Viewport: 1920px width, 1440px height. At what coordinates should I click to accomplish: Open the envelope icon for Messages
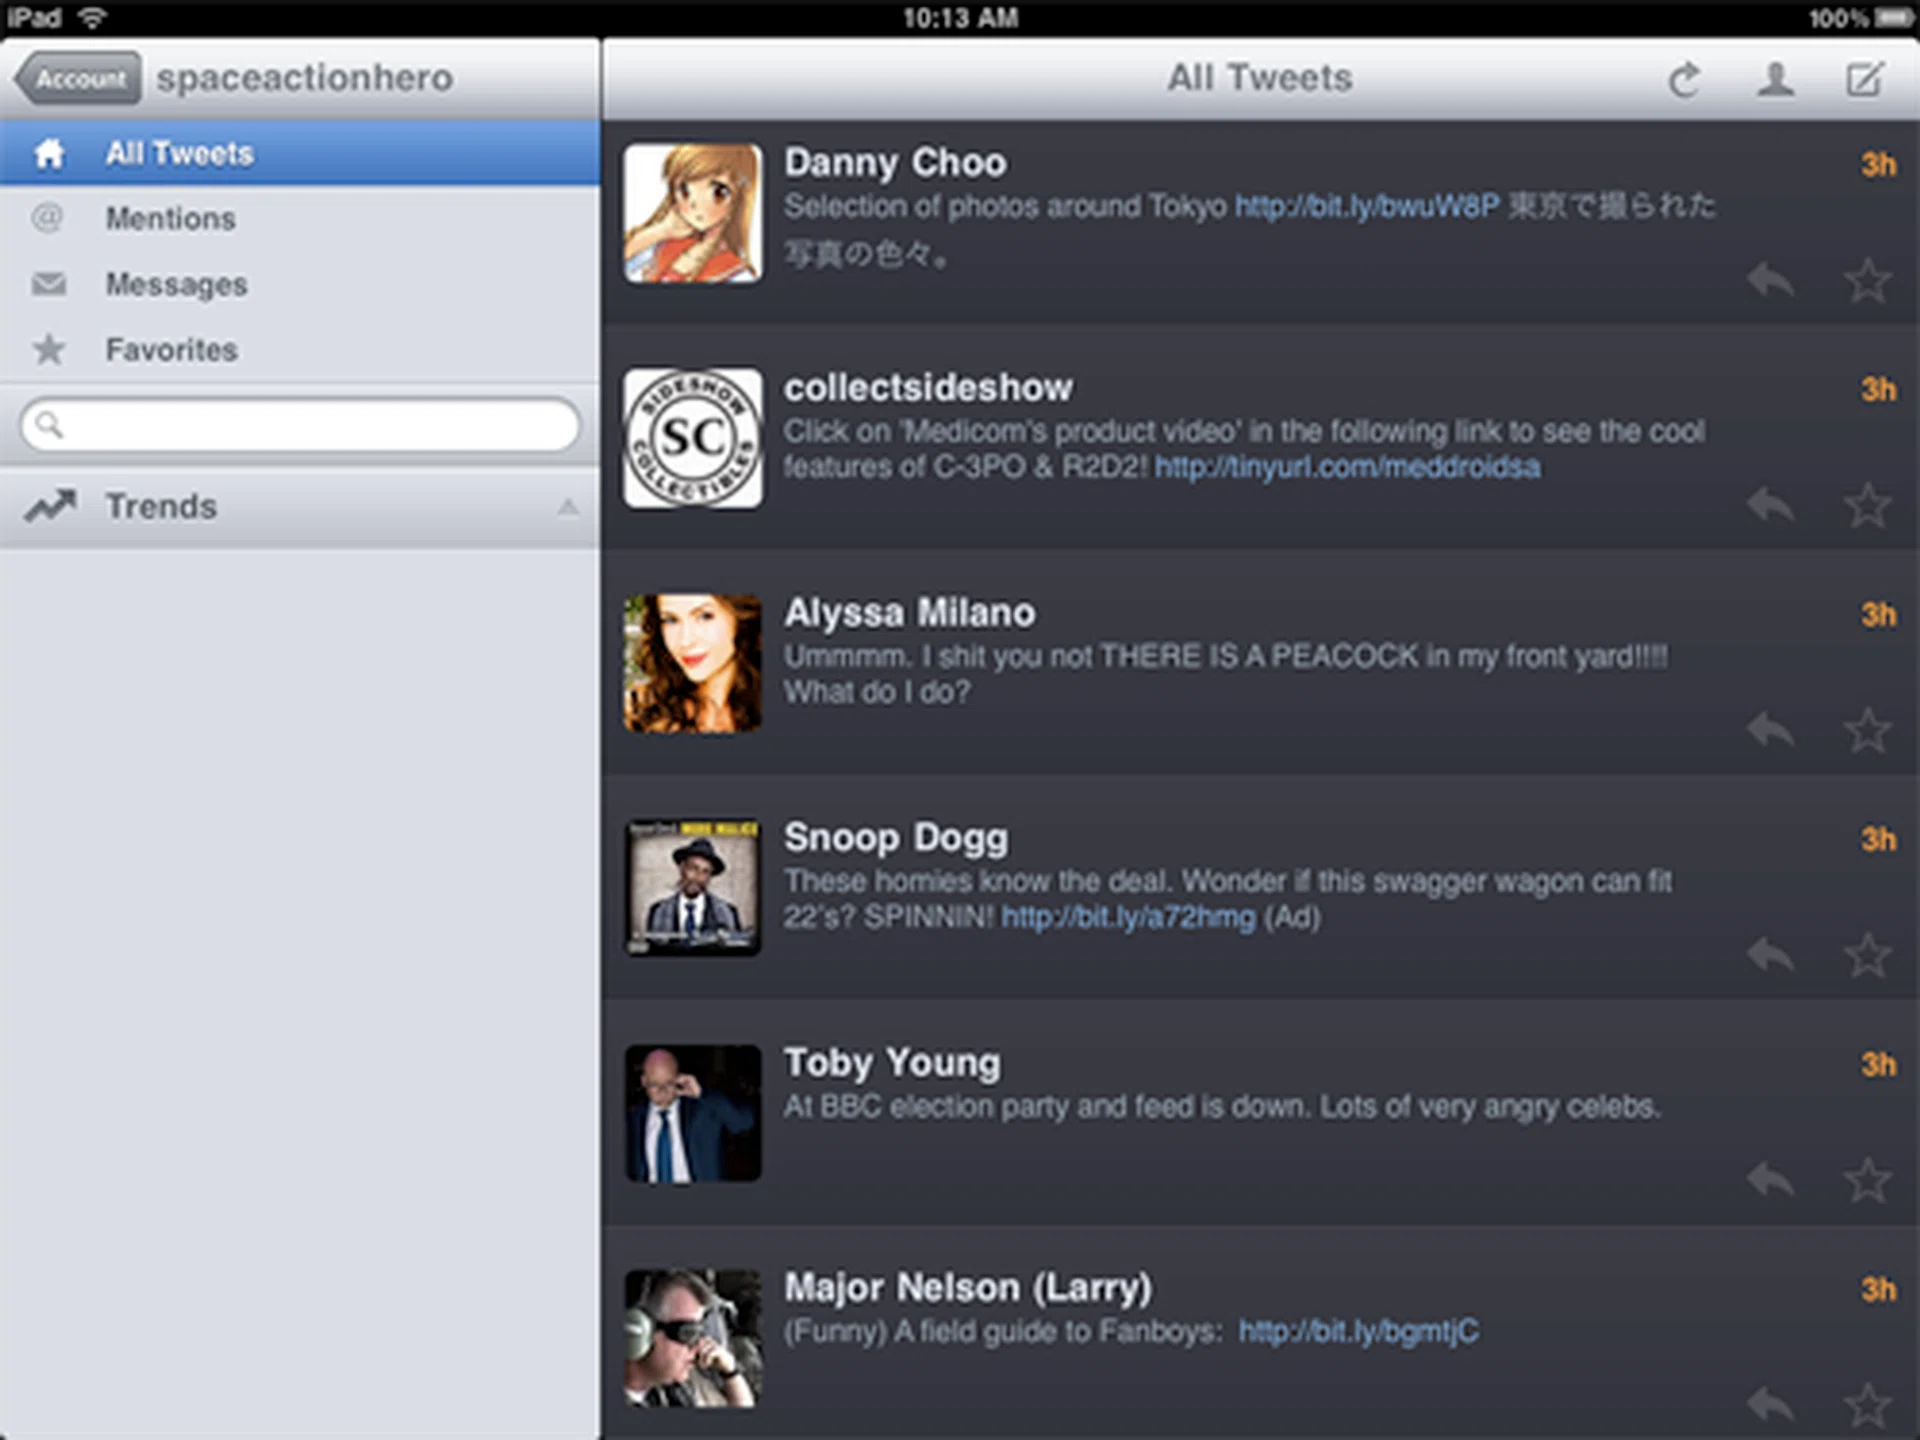click(48, 284)
